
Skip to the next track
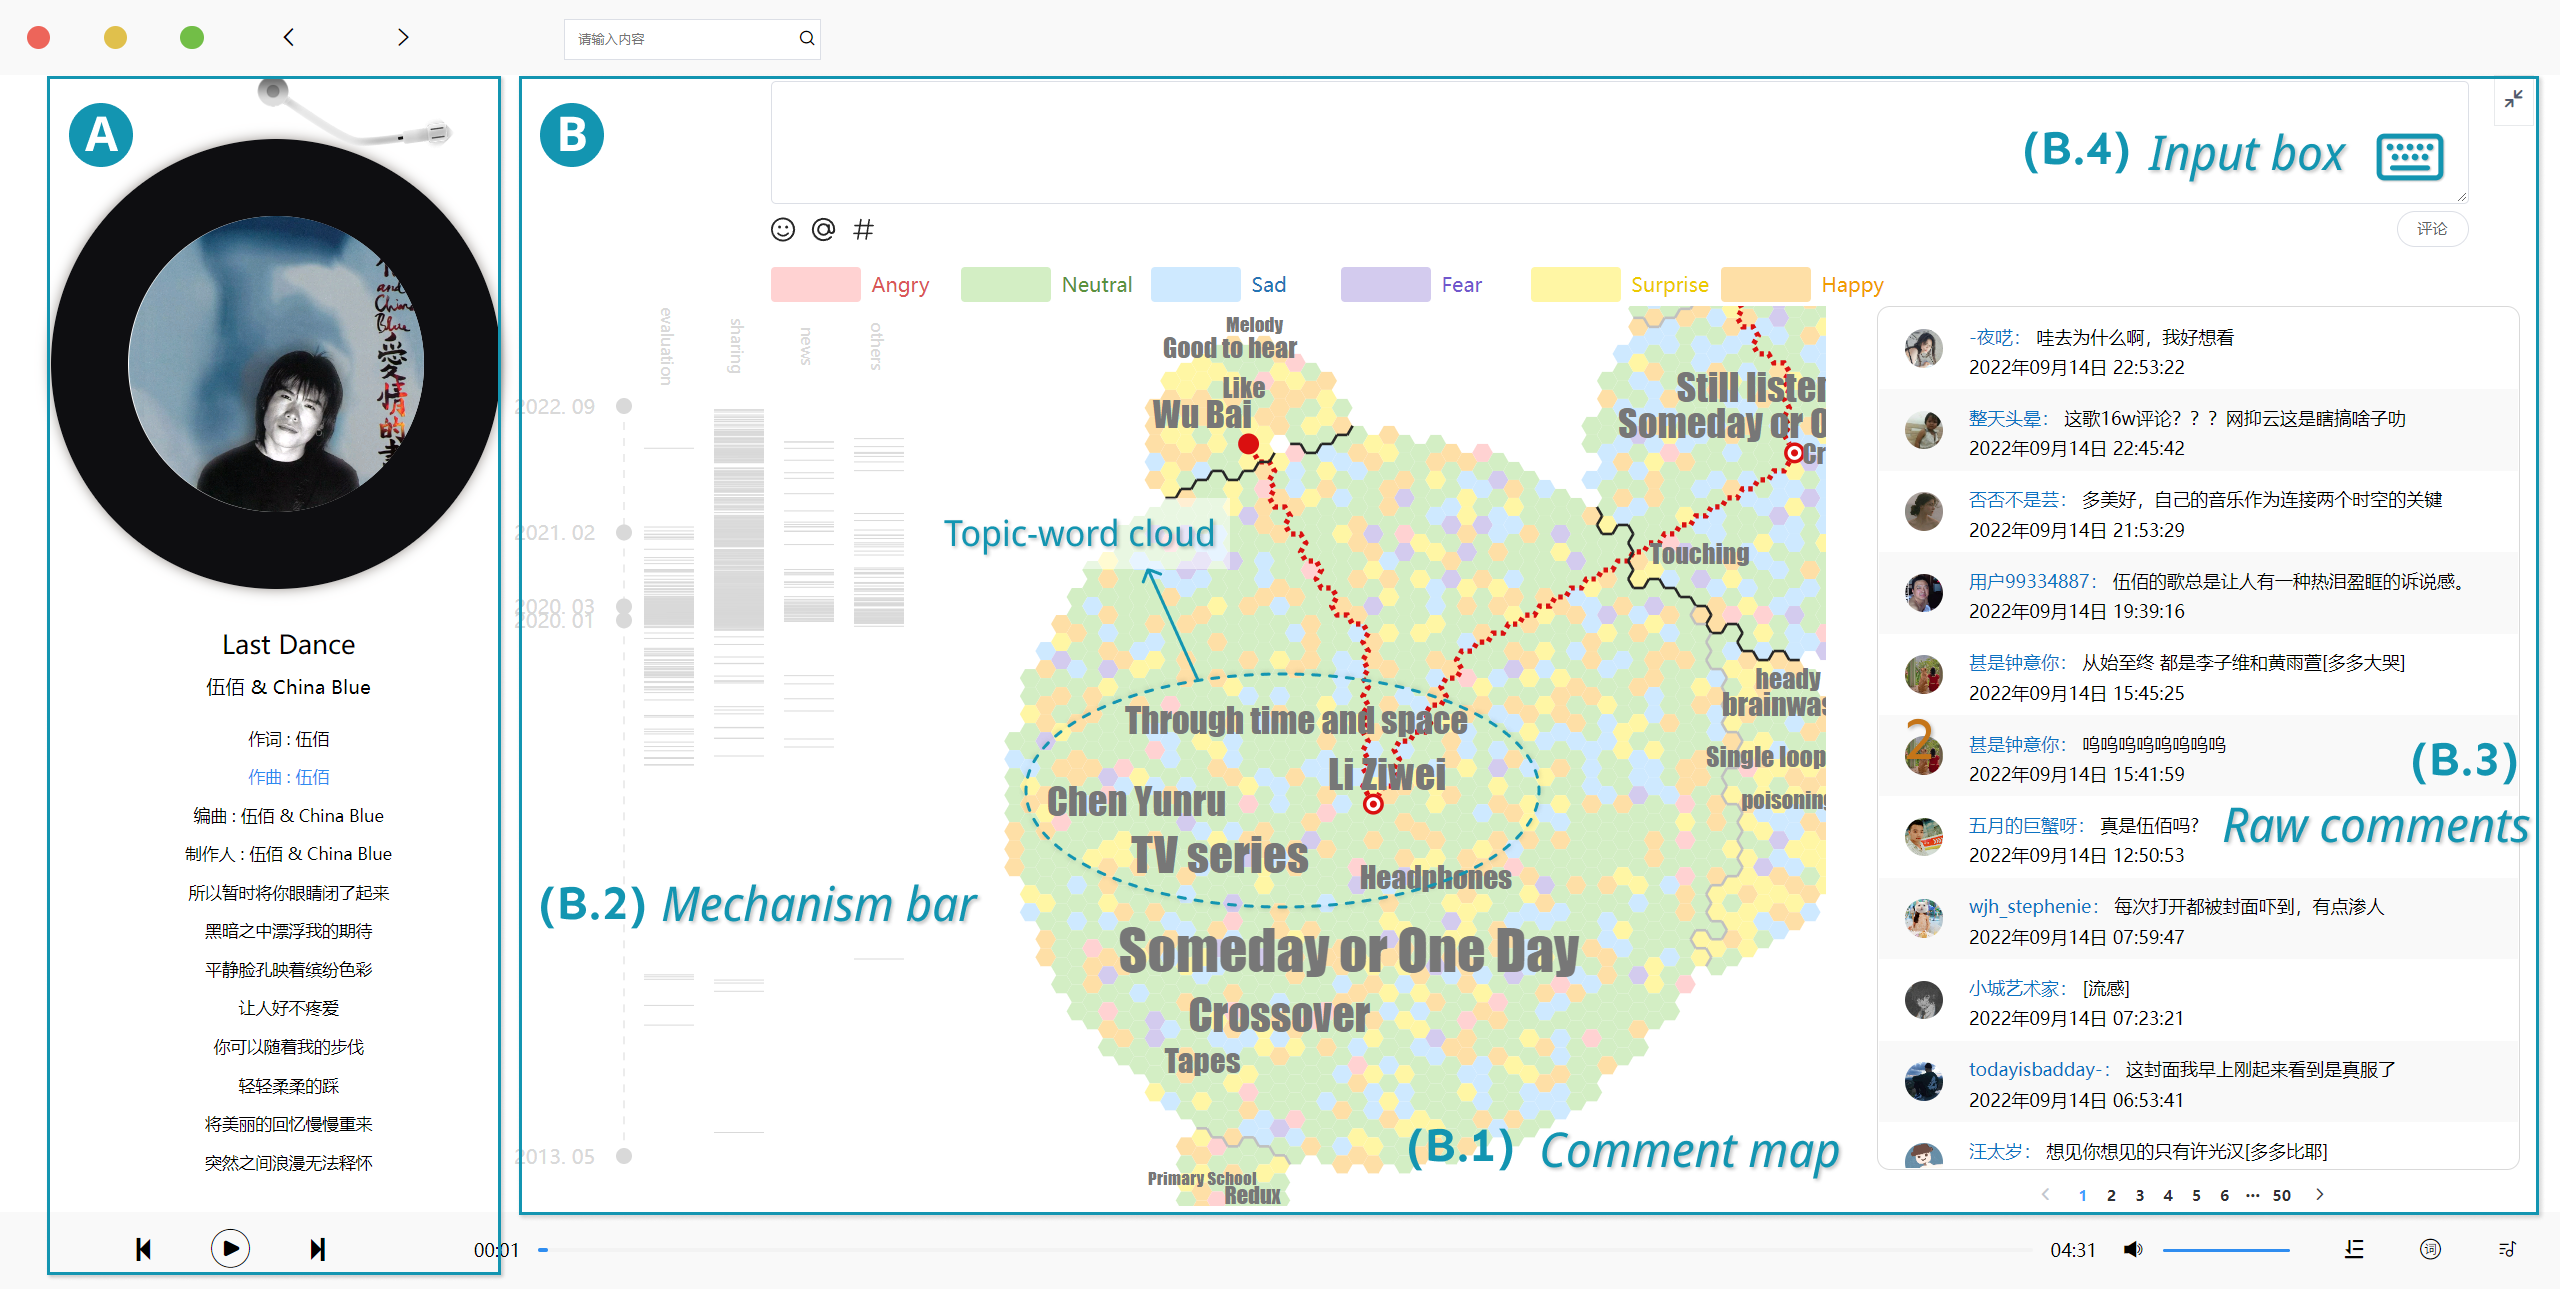[317, 1249]
